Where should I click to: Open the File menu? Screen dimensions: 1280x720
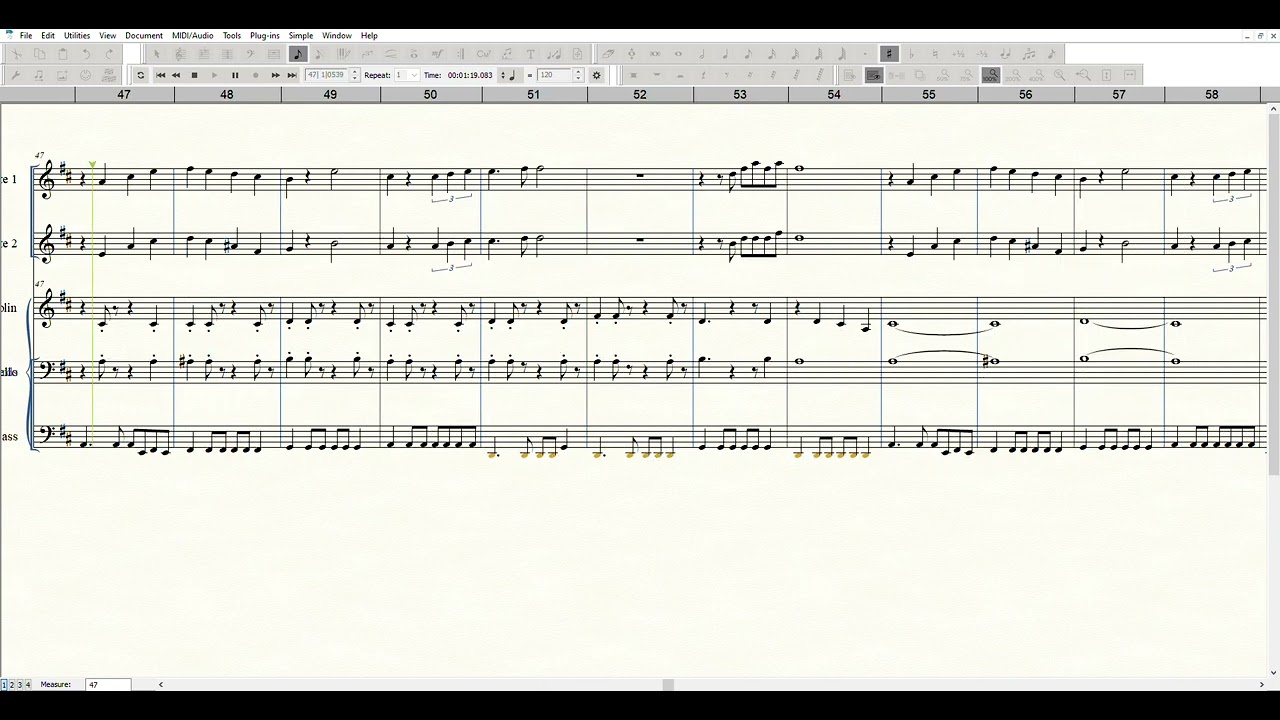[x=26, y=35]
